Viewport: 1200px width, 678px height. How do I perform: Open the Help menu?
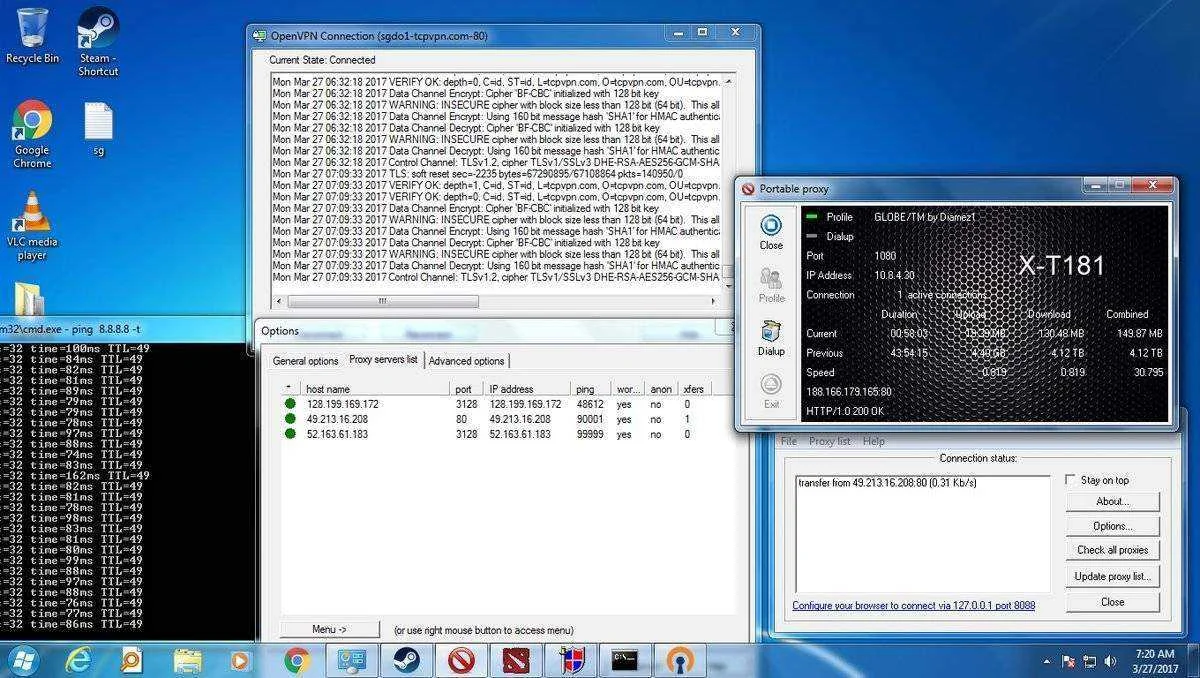point(873,441)
